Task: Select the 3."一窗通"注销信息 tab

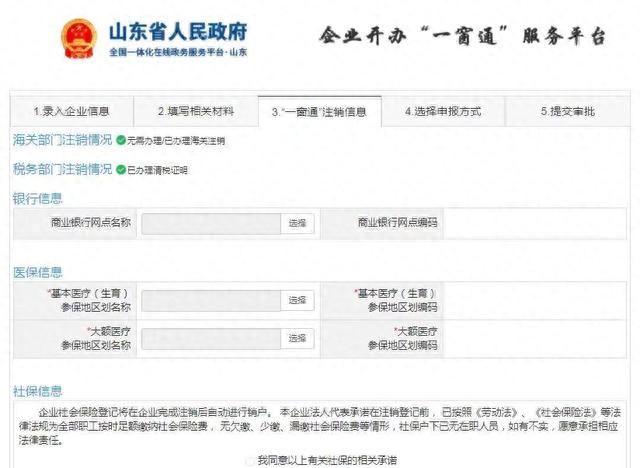Action: point(320,112)
